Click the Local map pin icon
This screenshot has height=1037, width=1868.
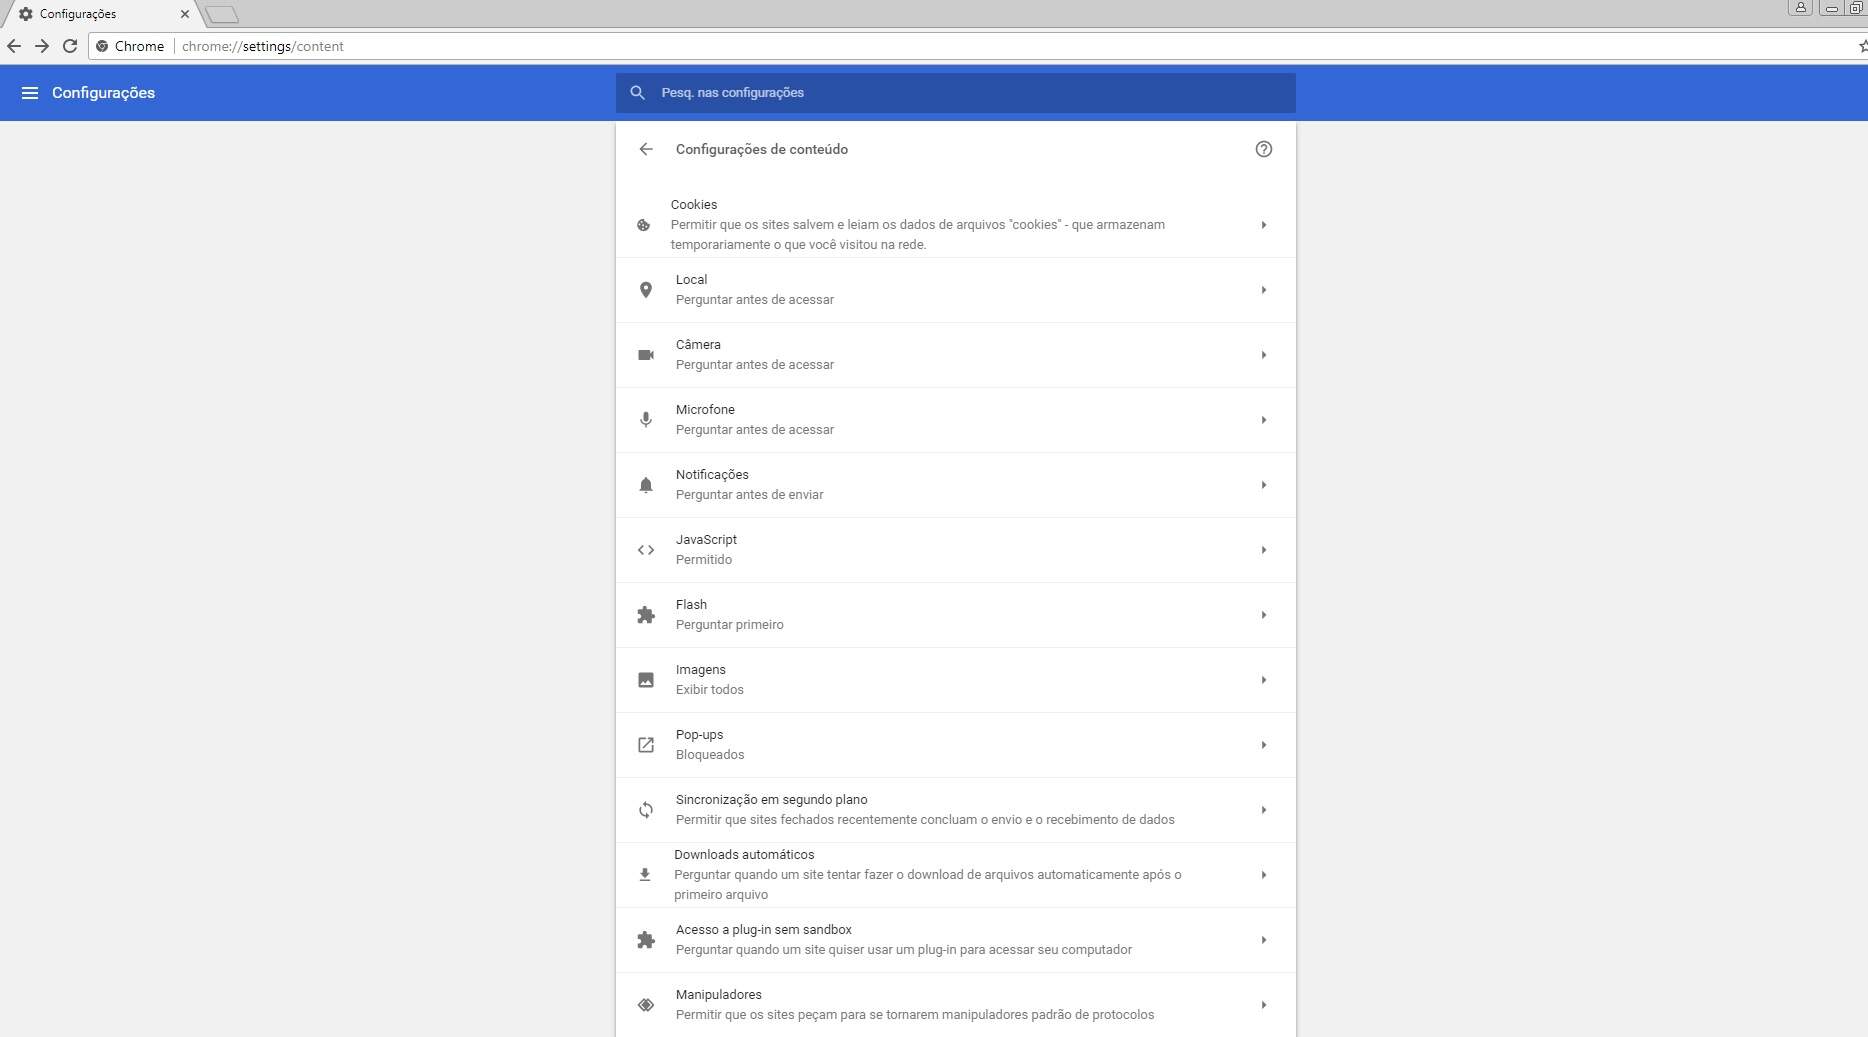coord(646,290)
